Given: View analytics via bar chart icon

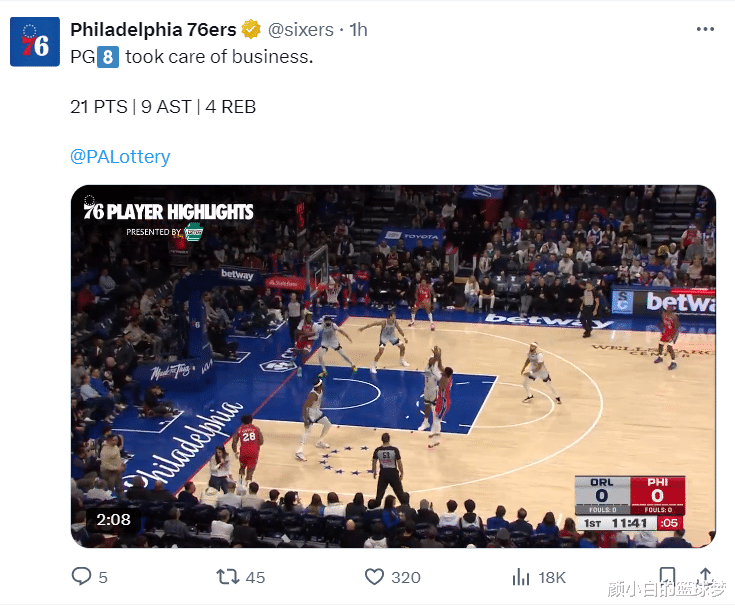Looking at the screenshot, I should 521,577.
